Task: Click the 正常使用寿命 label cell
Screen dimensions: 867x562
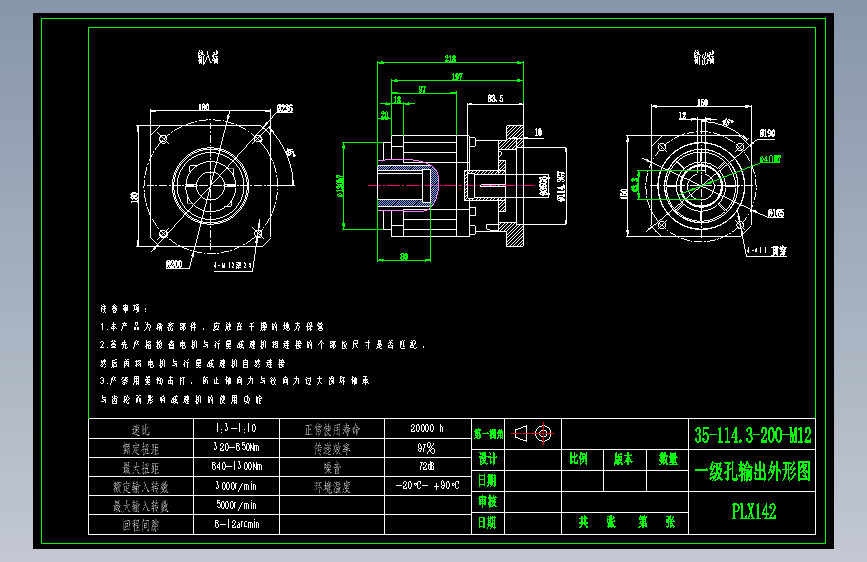Action: pos(332,429)
